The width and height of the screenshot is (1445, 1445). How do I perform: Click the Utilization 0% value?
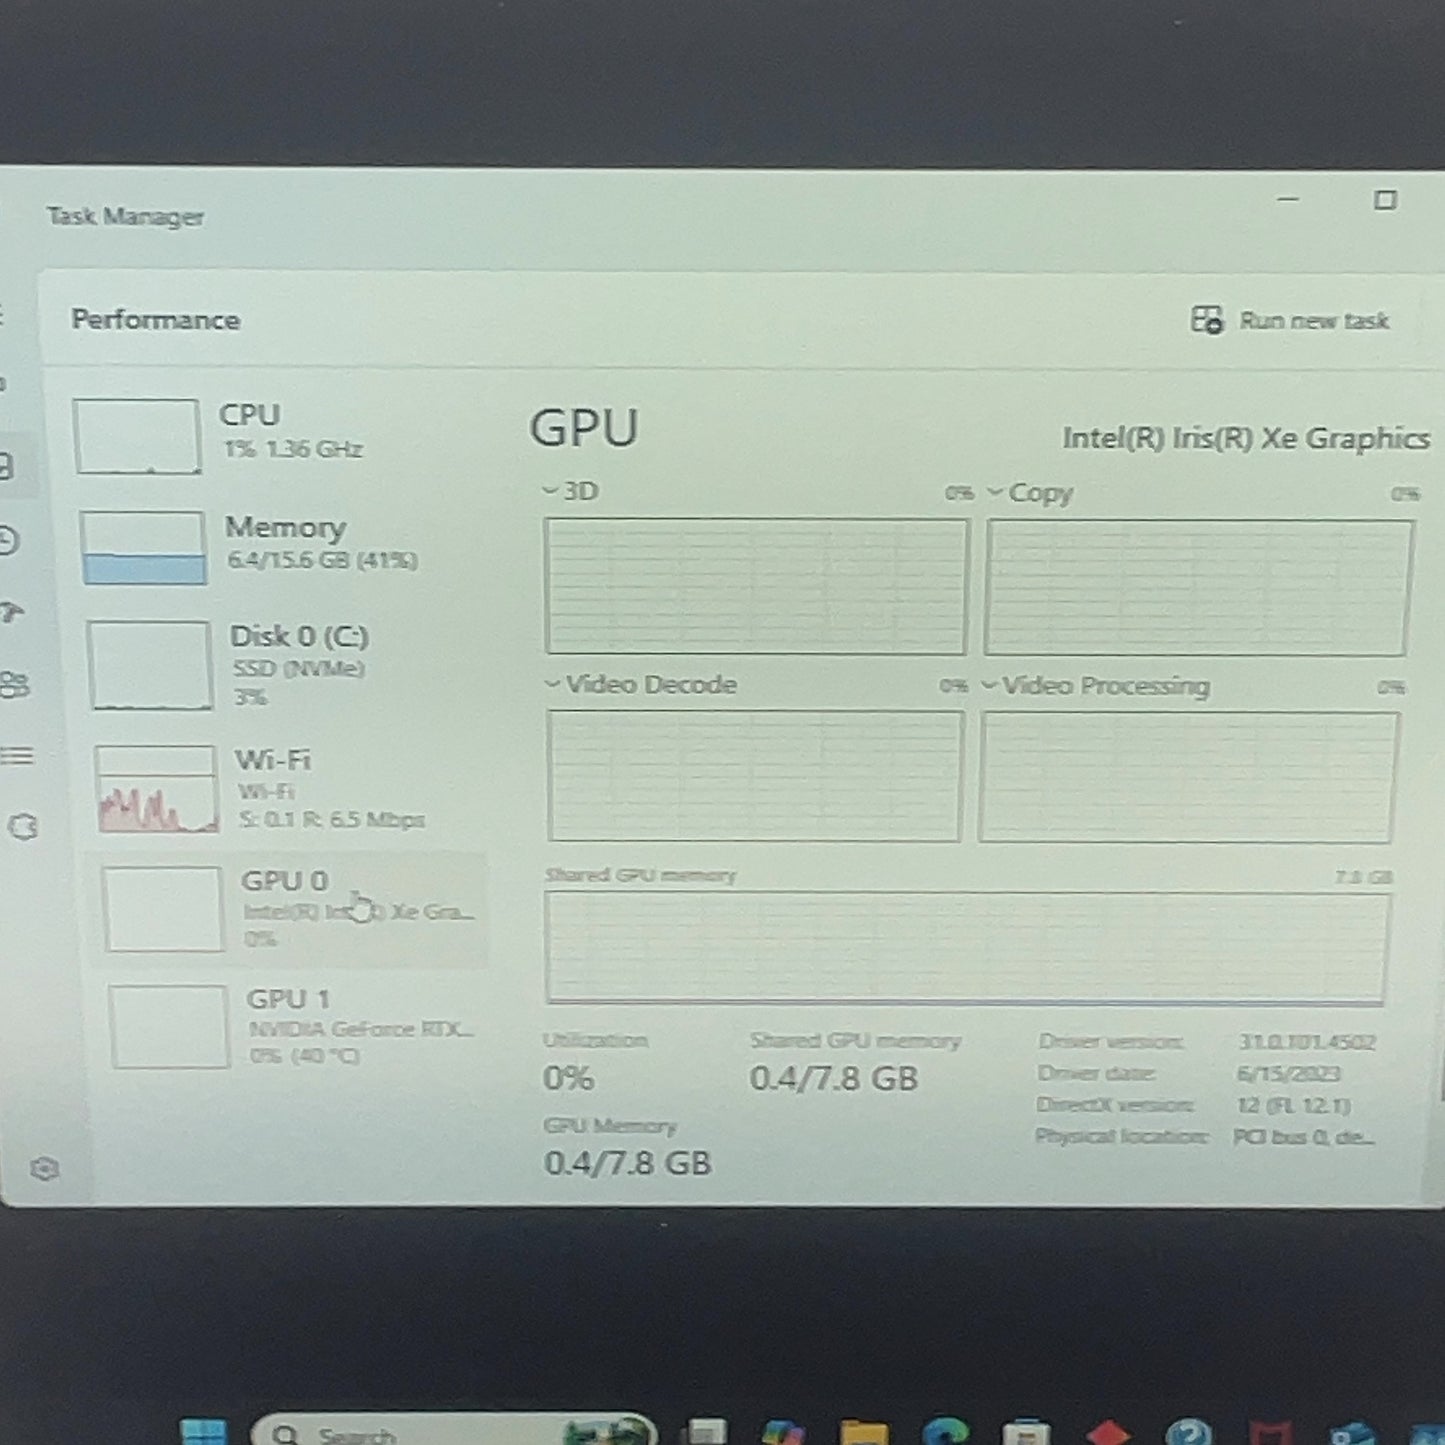coord(568,1078)
